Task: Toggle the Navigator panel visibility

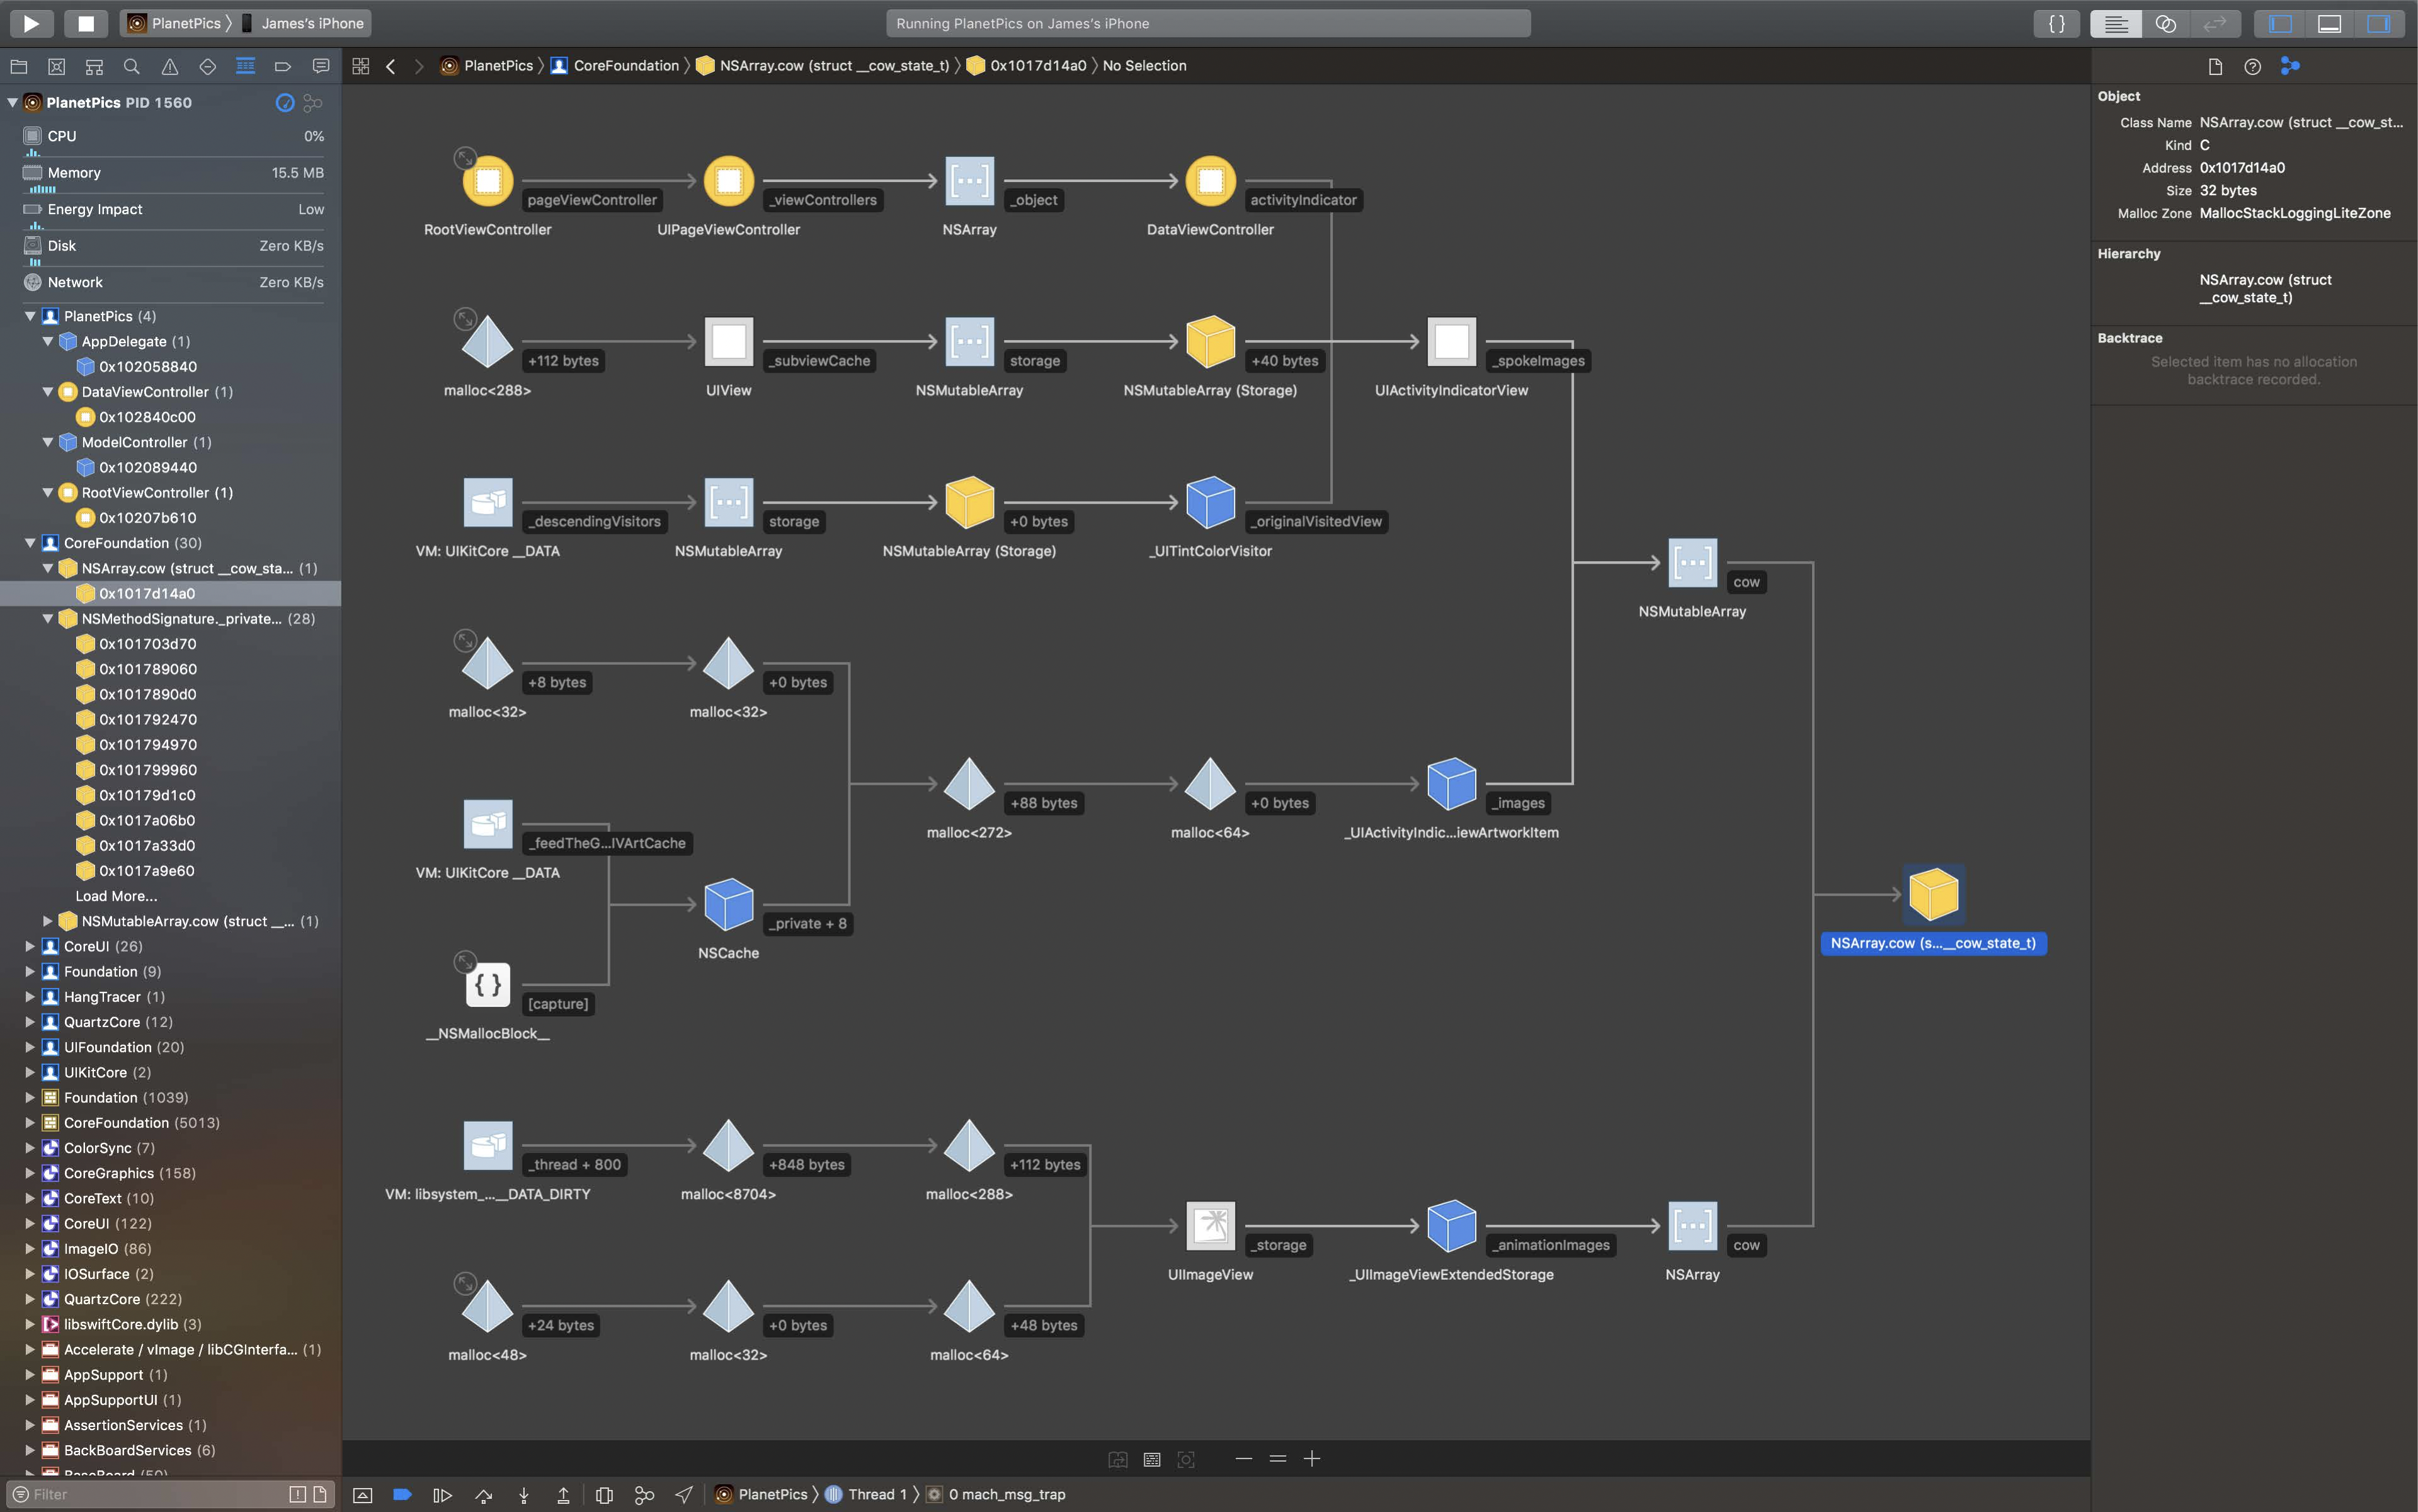Action: (x=2280, y=23)
